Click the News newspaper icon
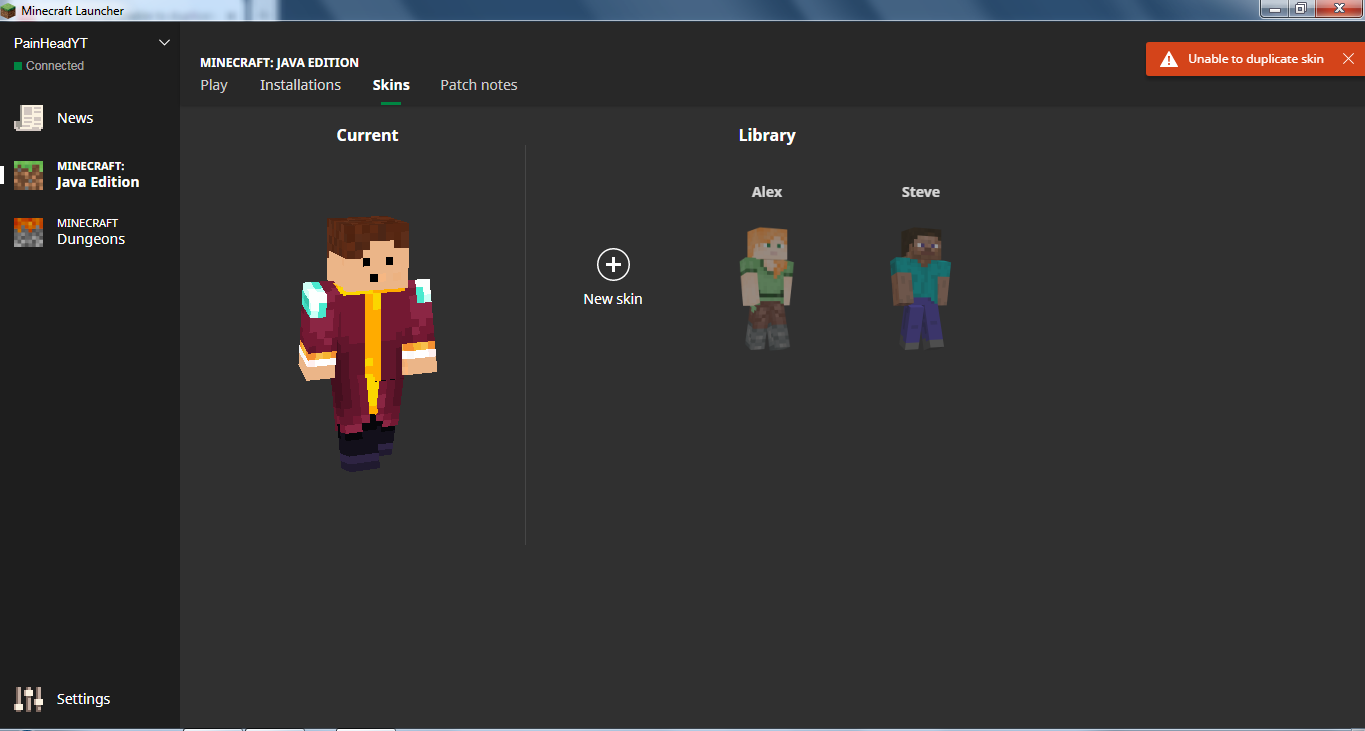 pyautogui.click(x=28, y=118)
